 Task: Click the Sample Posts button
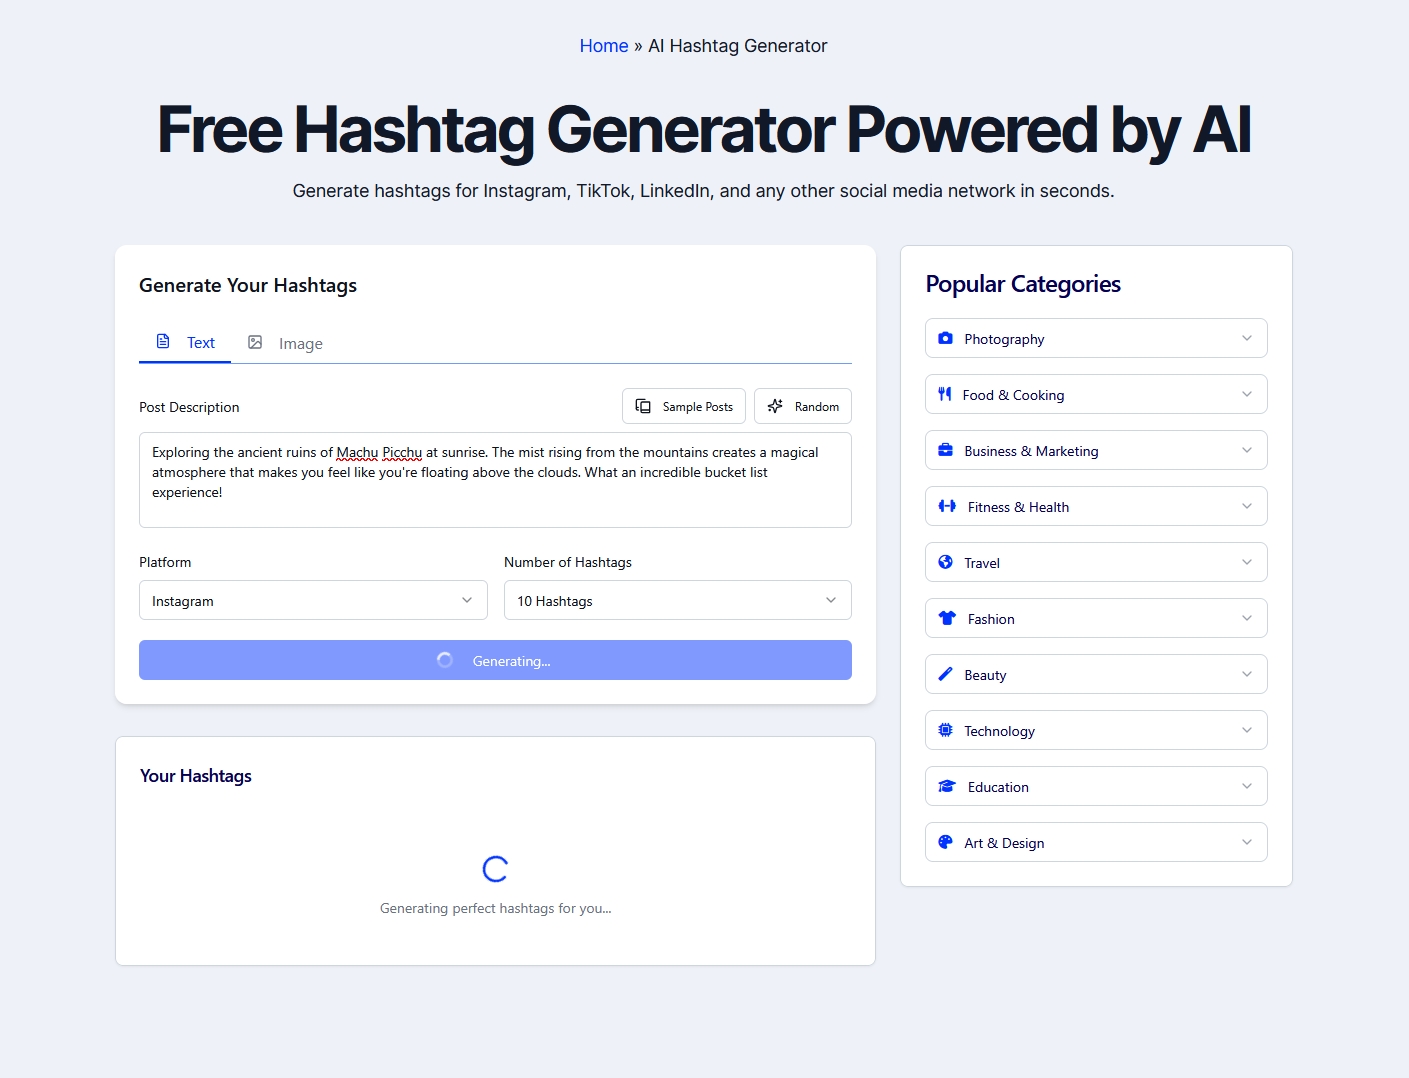coord(684,406)
